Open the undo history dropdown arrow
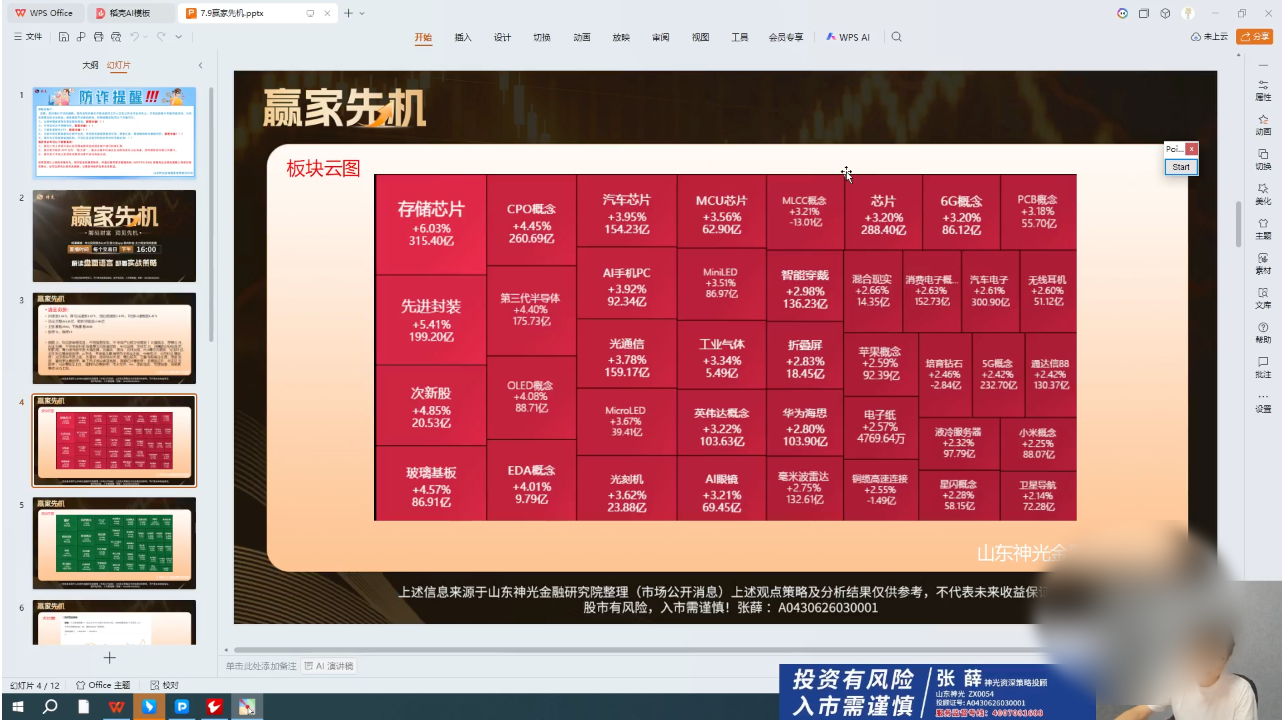This screenshot has width=1284, height=720. pos(146,37)
